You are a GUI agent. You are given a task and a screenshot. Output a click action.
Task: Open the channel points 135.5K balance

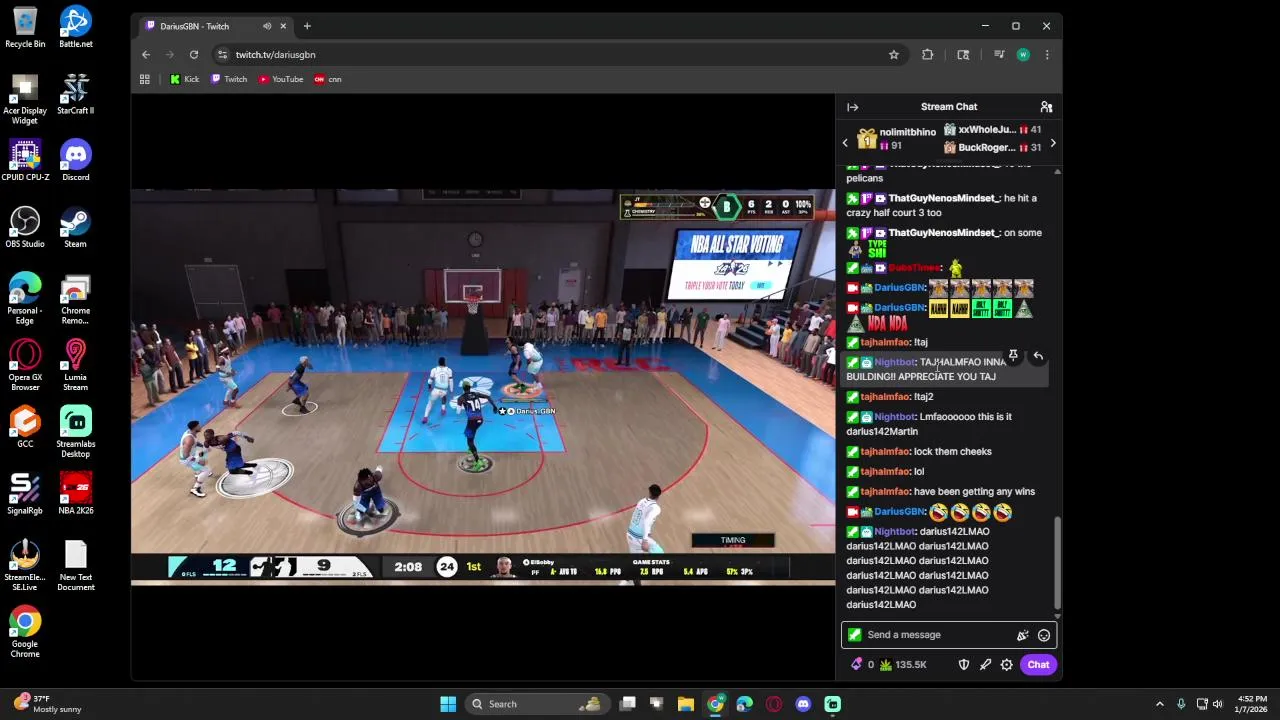click(903, 665)
